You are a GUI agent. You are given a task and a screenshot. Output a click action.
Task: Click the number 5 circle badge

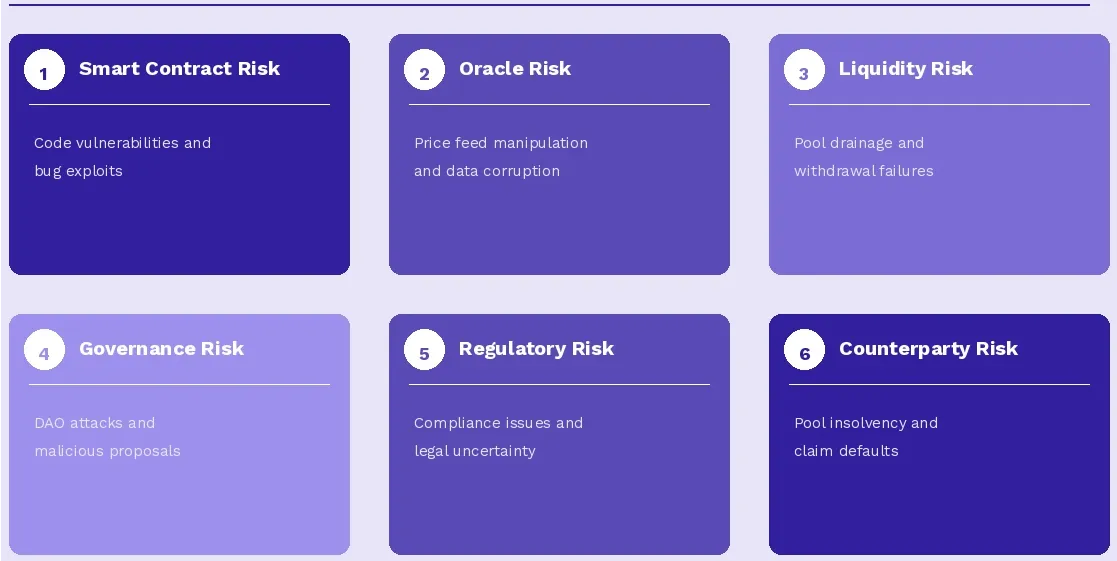point(424,350)
